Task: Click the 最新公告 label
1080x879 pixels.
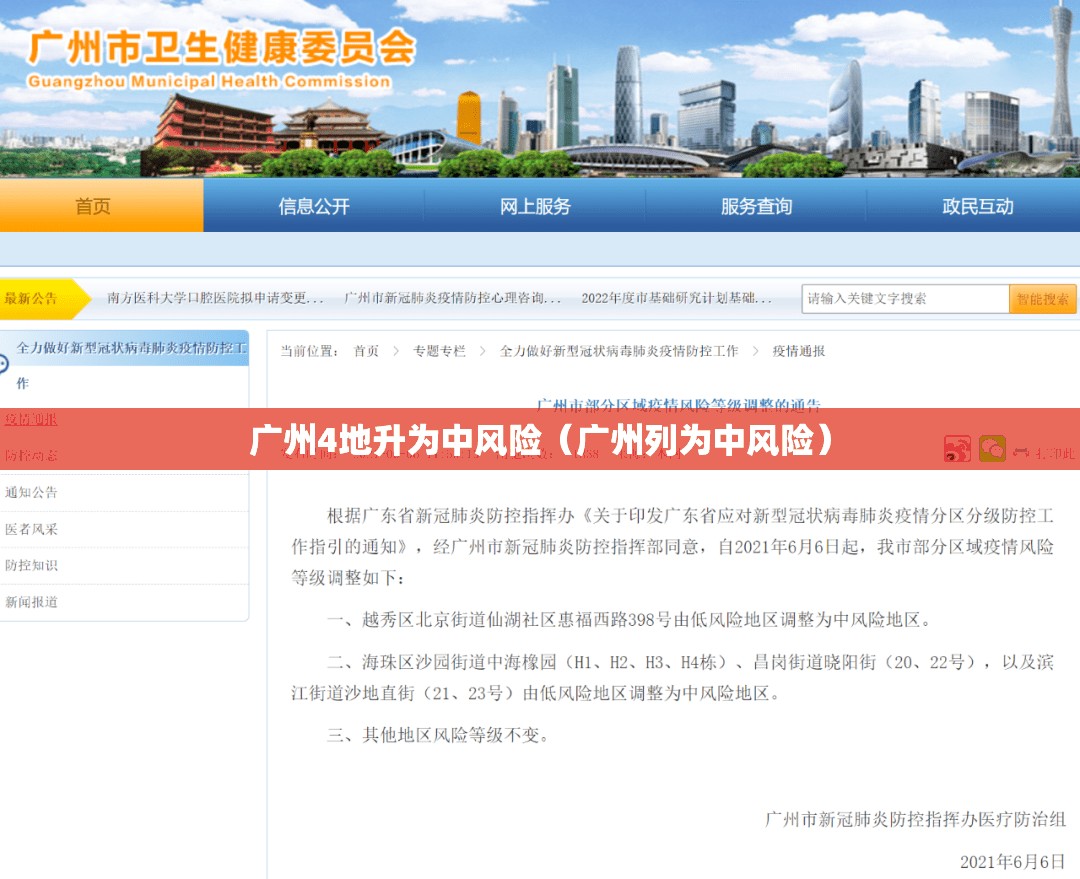Action: [32, 298]
